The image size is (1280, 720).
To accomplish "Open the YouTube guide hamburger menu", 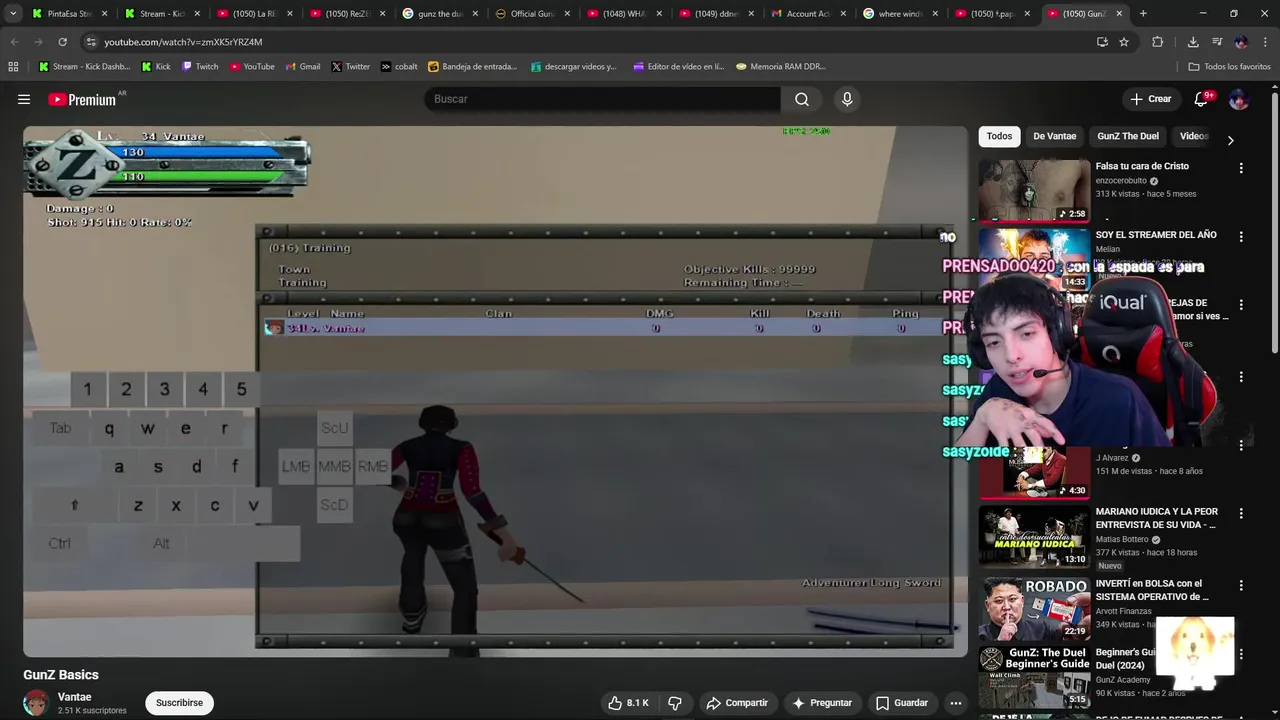I will coord(24,99).
